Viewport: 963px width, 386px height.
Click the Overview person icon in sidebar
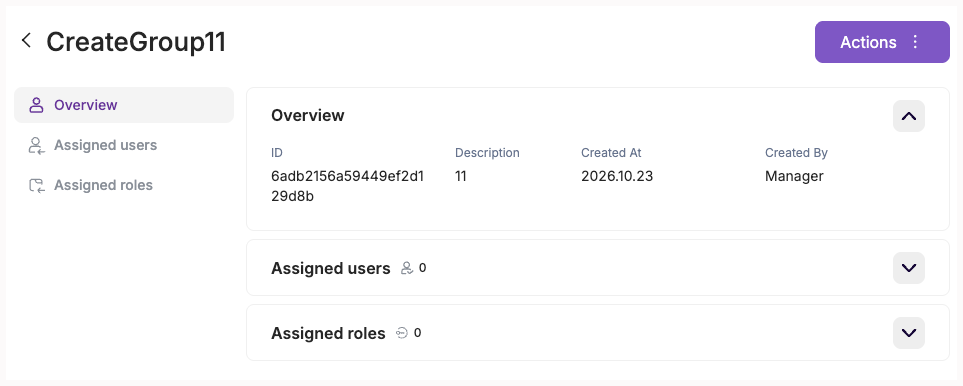[37, 105]
